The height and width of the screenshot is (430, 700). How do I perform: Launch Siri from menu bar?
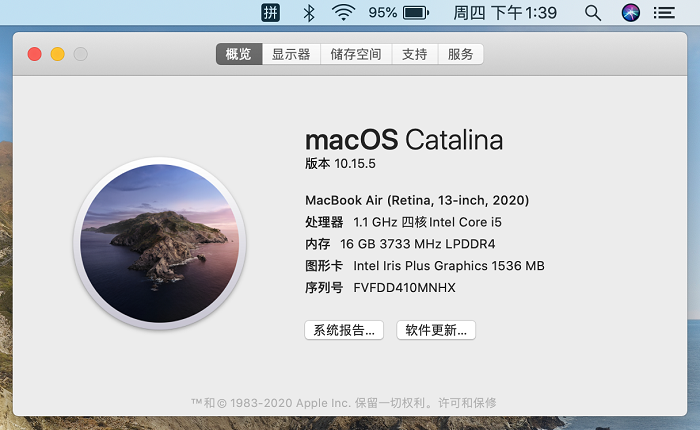(x=631, y=13)
